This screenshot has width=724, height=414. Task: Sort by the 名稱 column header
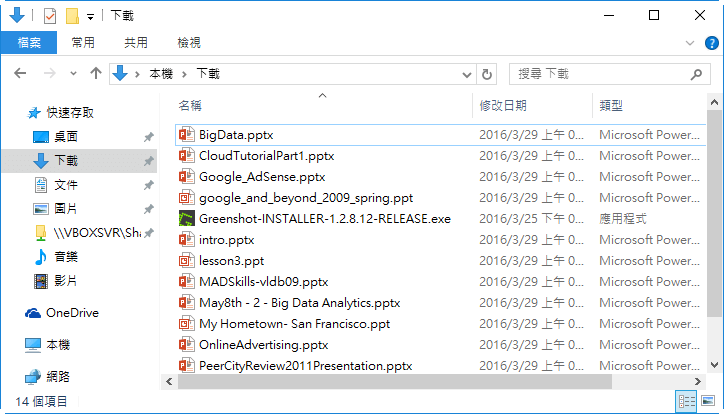(x=190, y=106)
